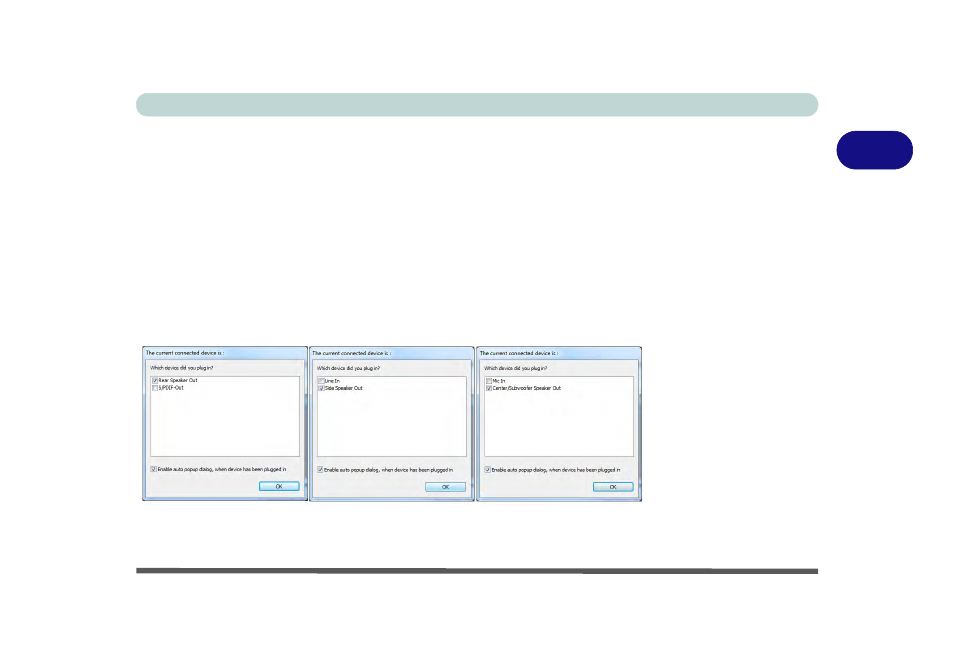The image size is (954, 672).
Task: Toggle auto popup checkbox in the Line In dialog
Action: [320, 470]
